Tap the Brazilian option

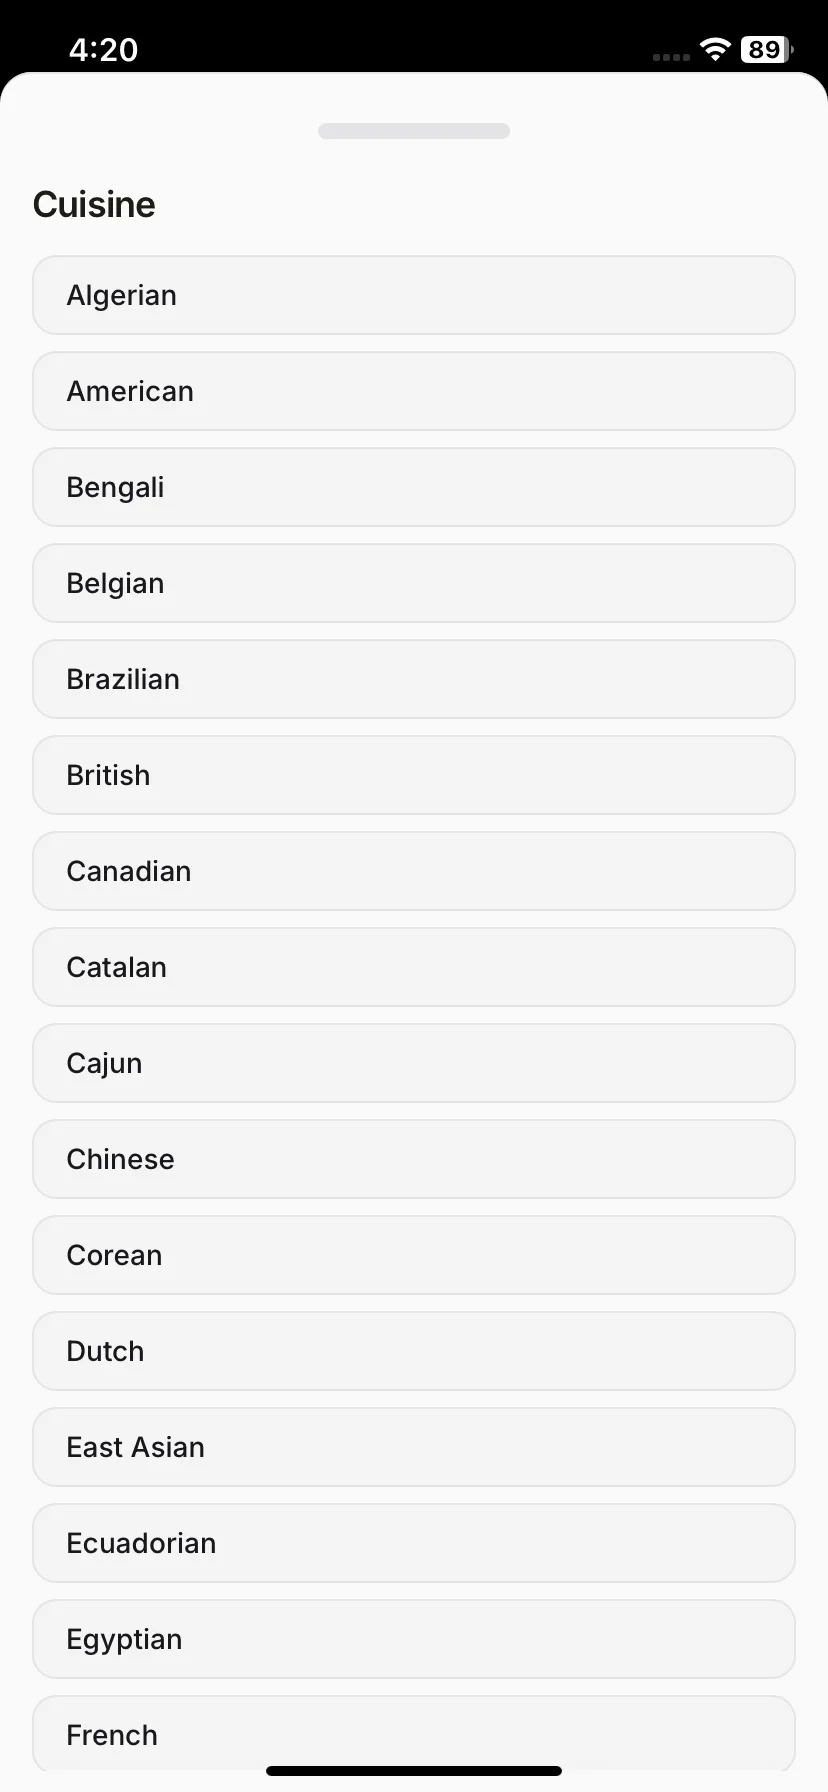(414, 679)
